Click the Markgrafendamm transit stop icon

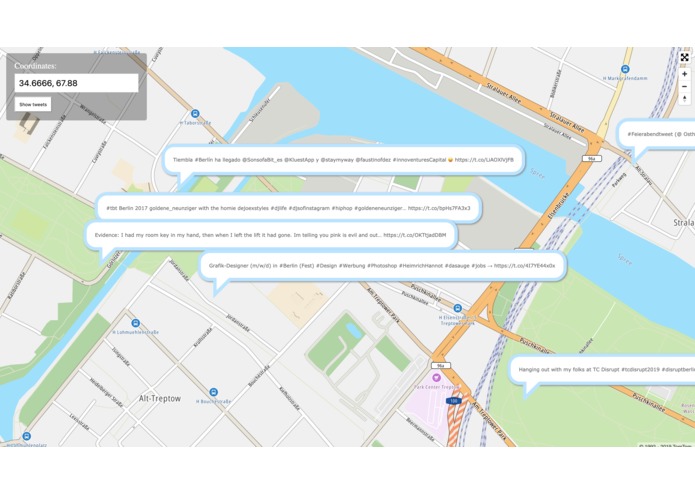point(625,69)
